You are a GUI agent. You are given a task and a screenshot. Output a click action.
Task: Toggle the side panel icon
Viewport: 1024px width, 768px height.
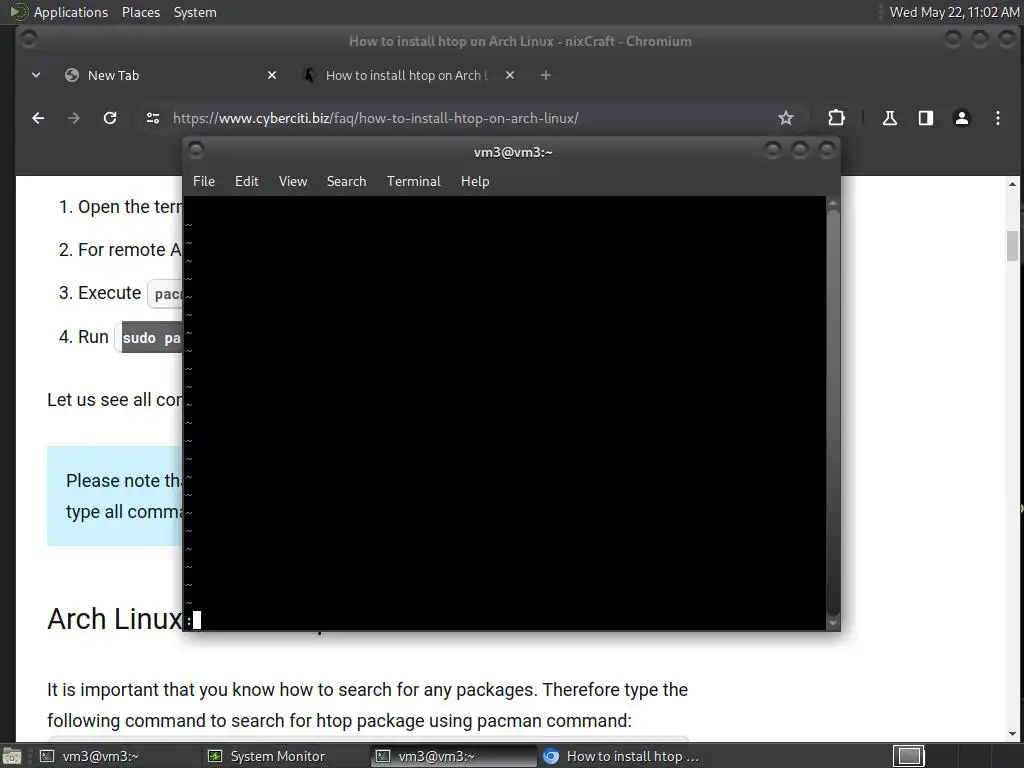[925, 118]
